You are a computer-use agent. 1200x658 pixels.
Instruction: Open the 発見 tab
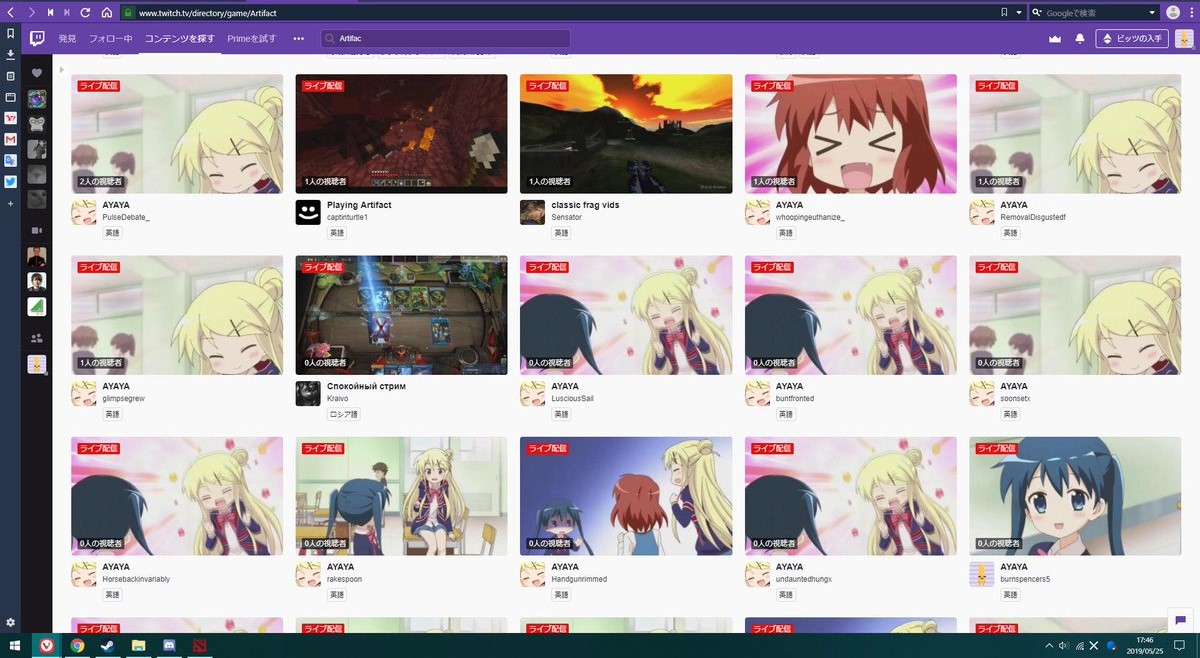67,38
